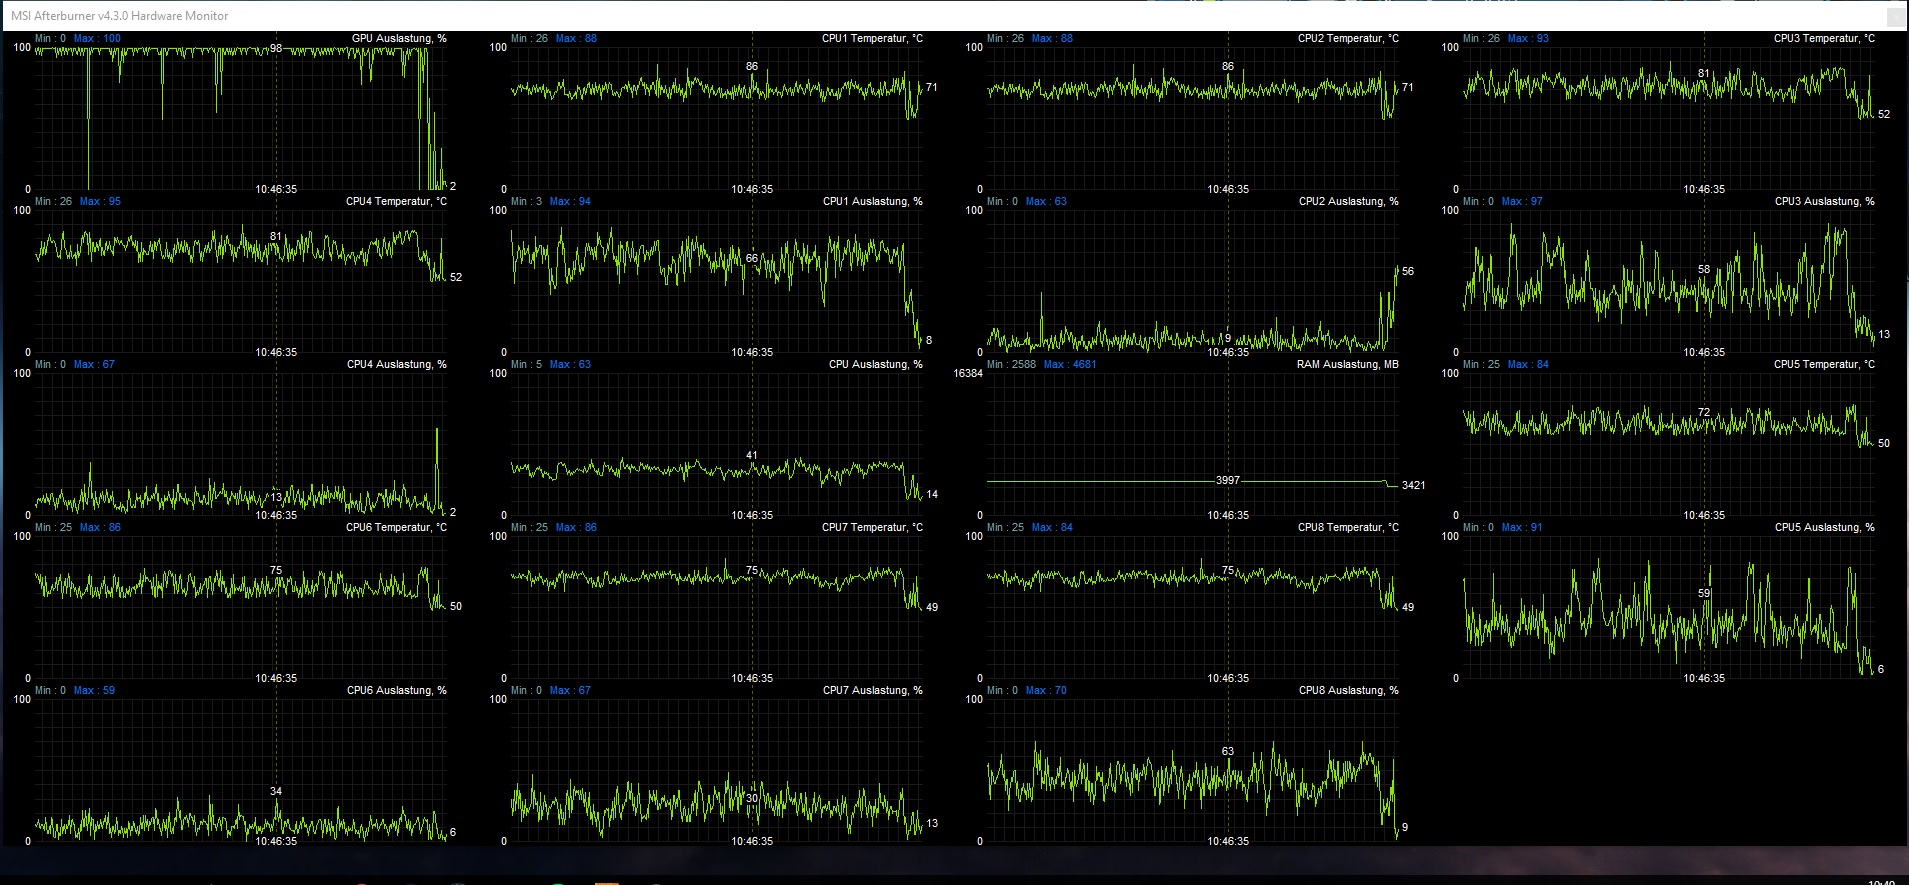Click the RAM marker value 3997
1909x885 pixels.
(1228, 481)
